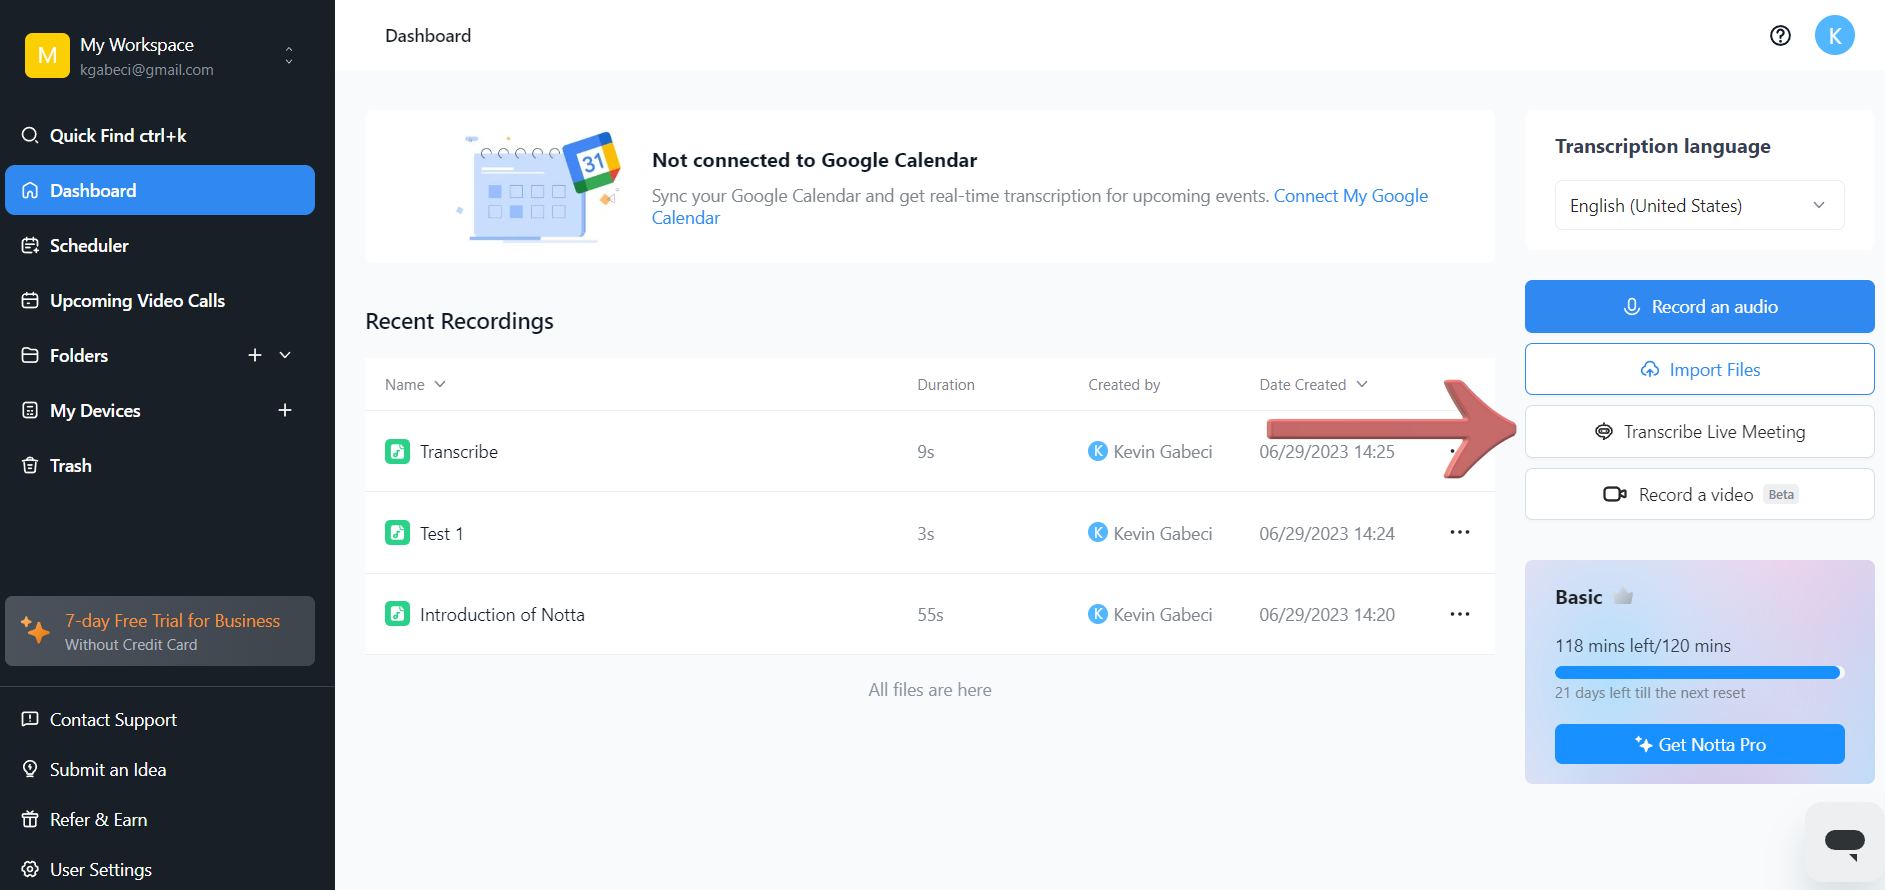Open the Transcription language dropdown
1885x890 pixels.
point(1700,205)
